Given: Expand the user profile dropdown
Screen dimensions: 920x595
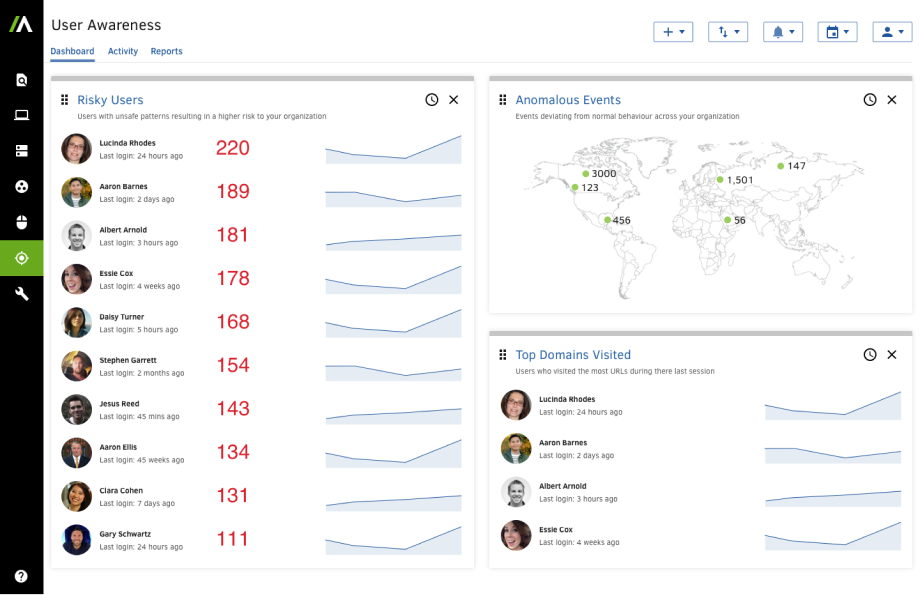Looking at the screenshot, I should click(892, 32).
